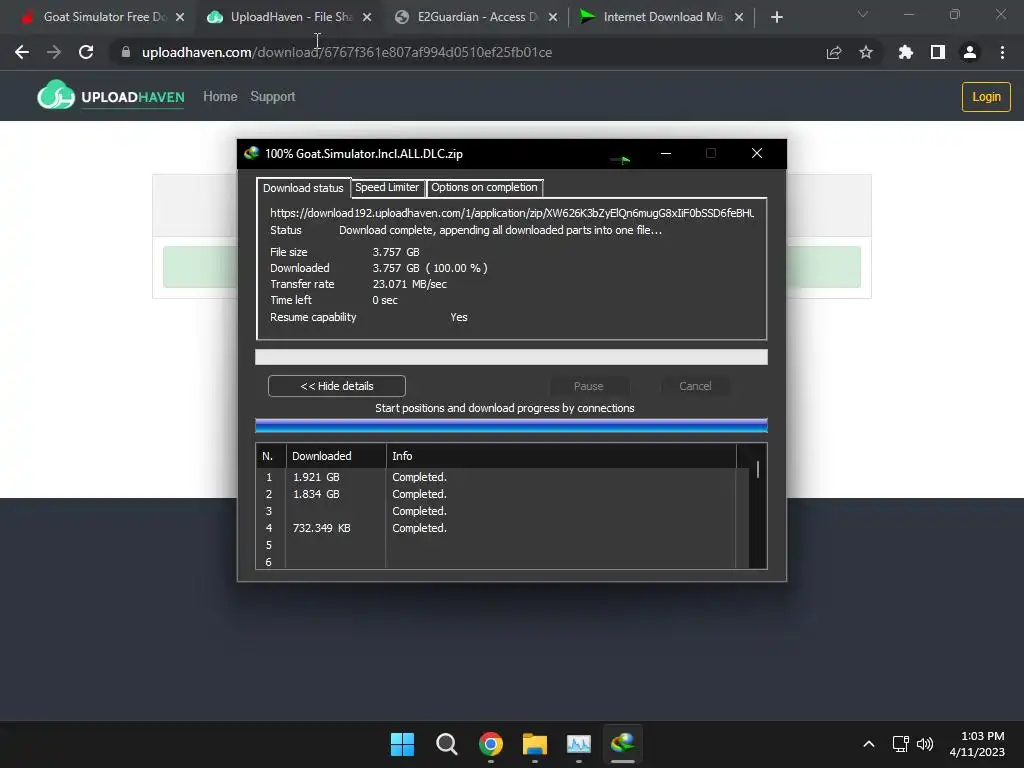
Task: Click the Login button on UploadHaven
Action: point(986,97)
